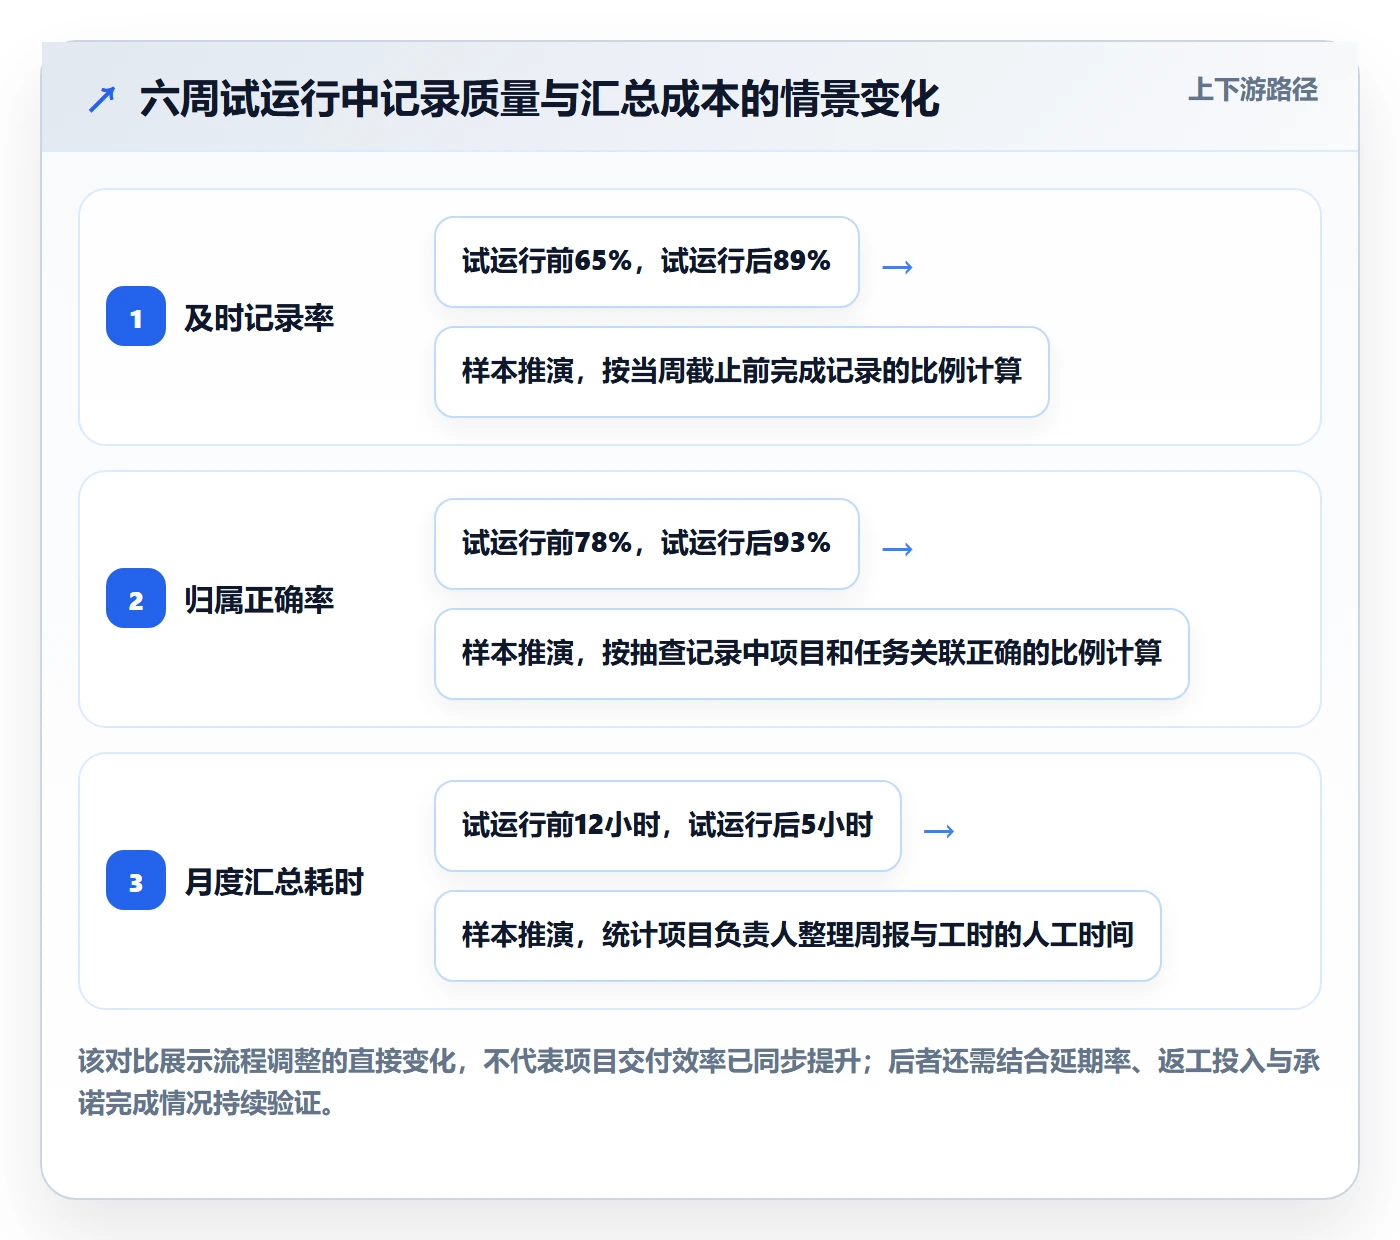
Task: Click the number 3 badge beside 月度汇总耗时
Action: pyautogui.click(x=136, y=881)
